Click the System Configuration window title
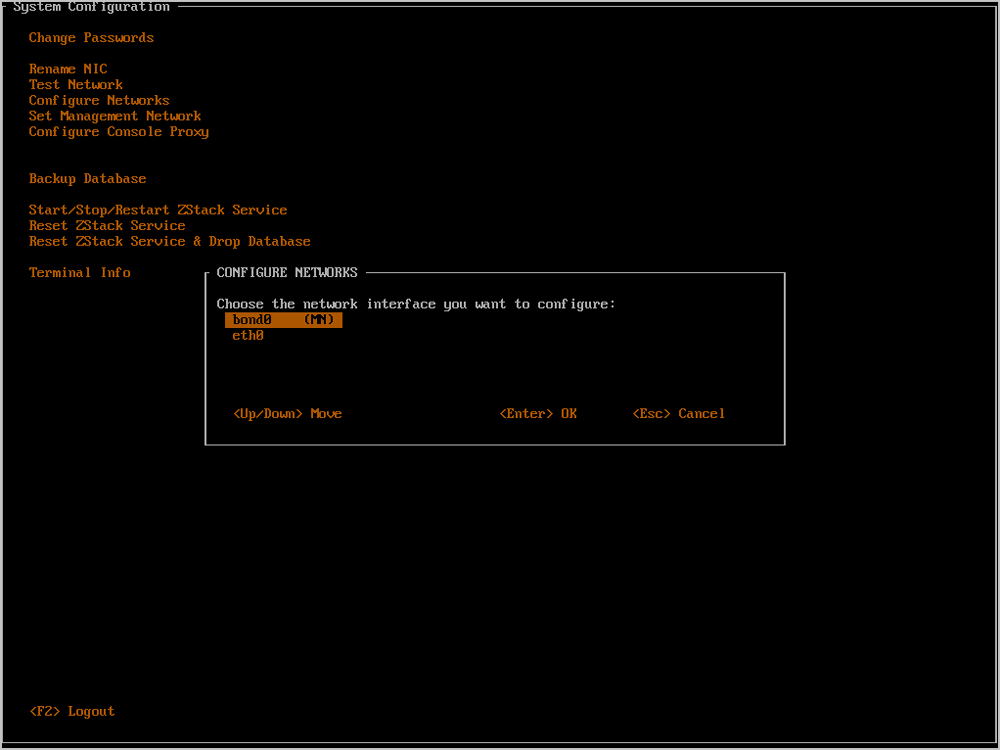Screen dimensions: 1000x750 tap(91, 7)
